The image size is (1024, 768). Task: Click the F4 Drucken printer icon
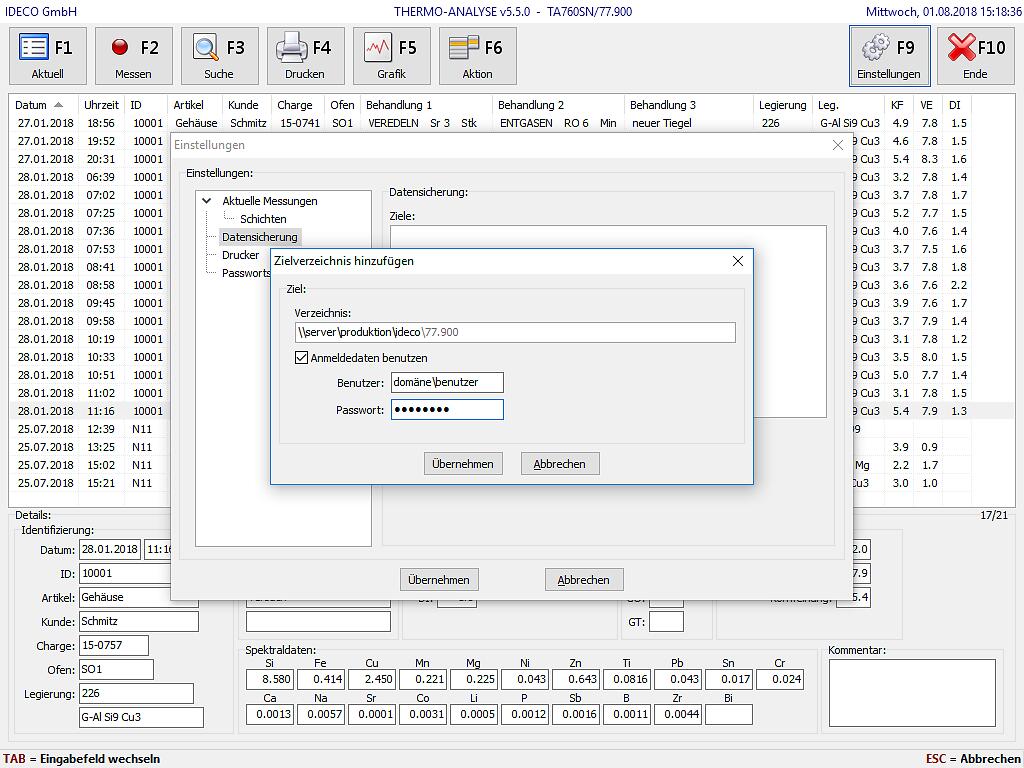coord(305,56)
